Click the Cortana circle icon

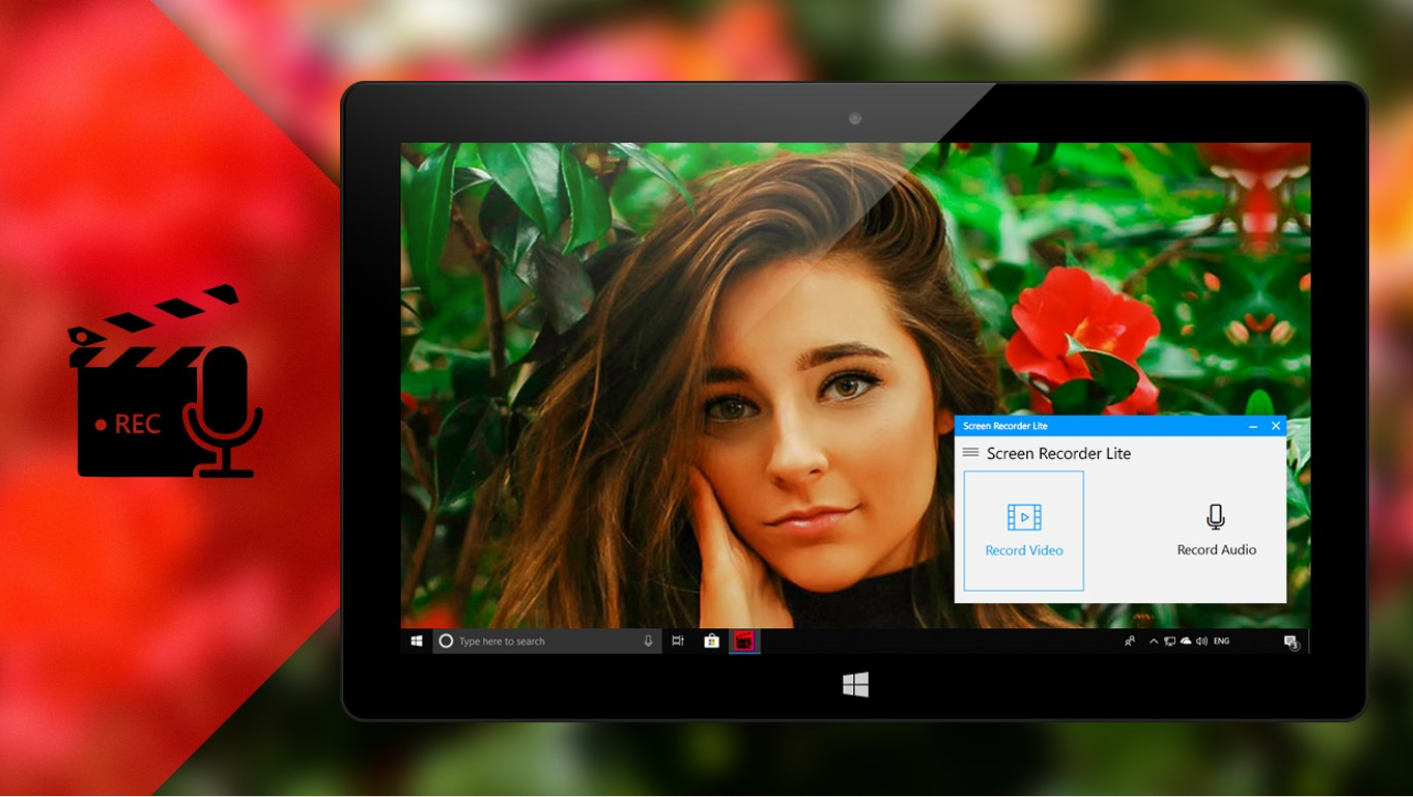click(446, 641)
